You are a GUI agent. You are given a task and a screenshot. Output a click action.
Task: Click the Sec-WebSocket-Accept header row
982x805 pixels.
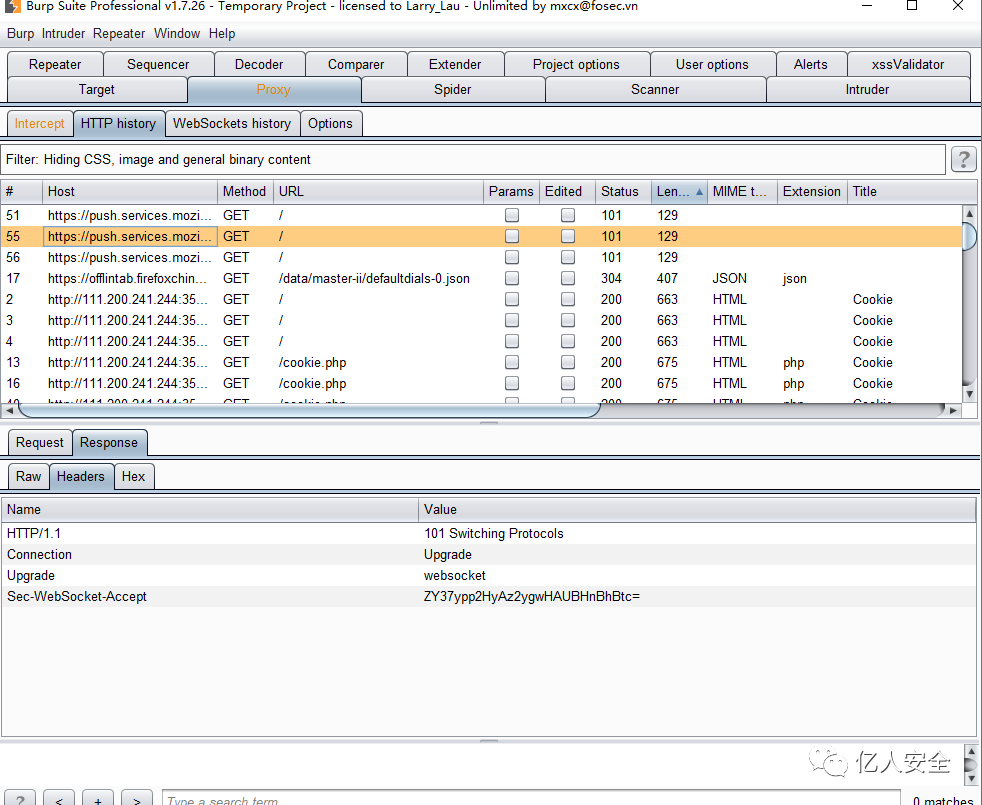pos(488,596)
